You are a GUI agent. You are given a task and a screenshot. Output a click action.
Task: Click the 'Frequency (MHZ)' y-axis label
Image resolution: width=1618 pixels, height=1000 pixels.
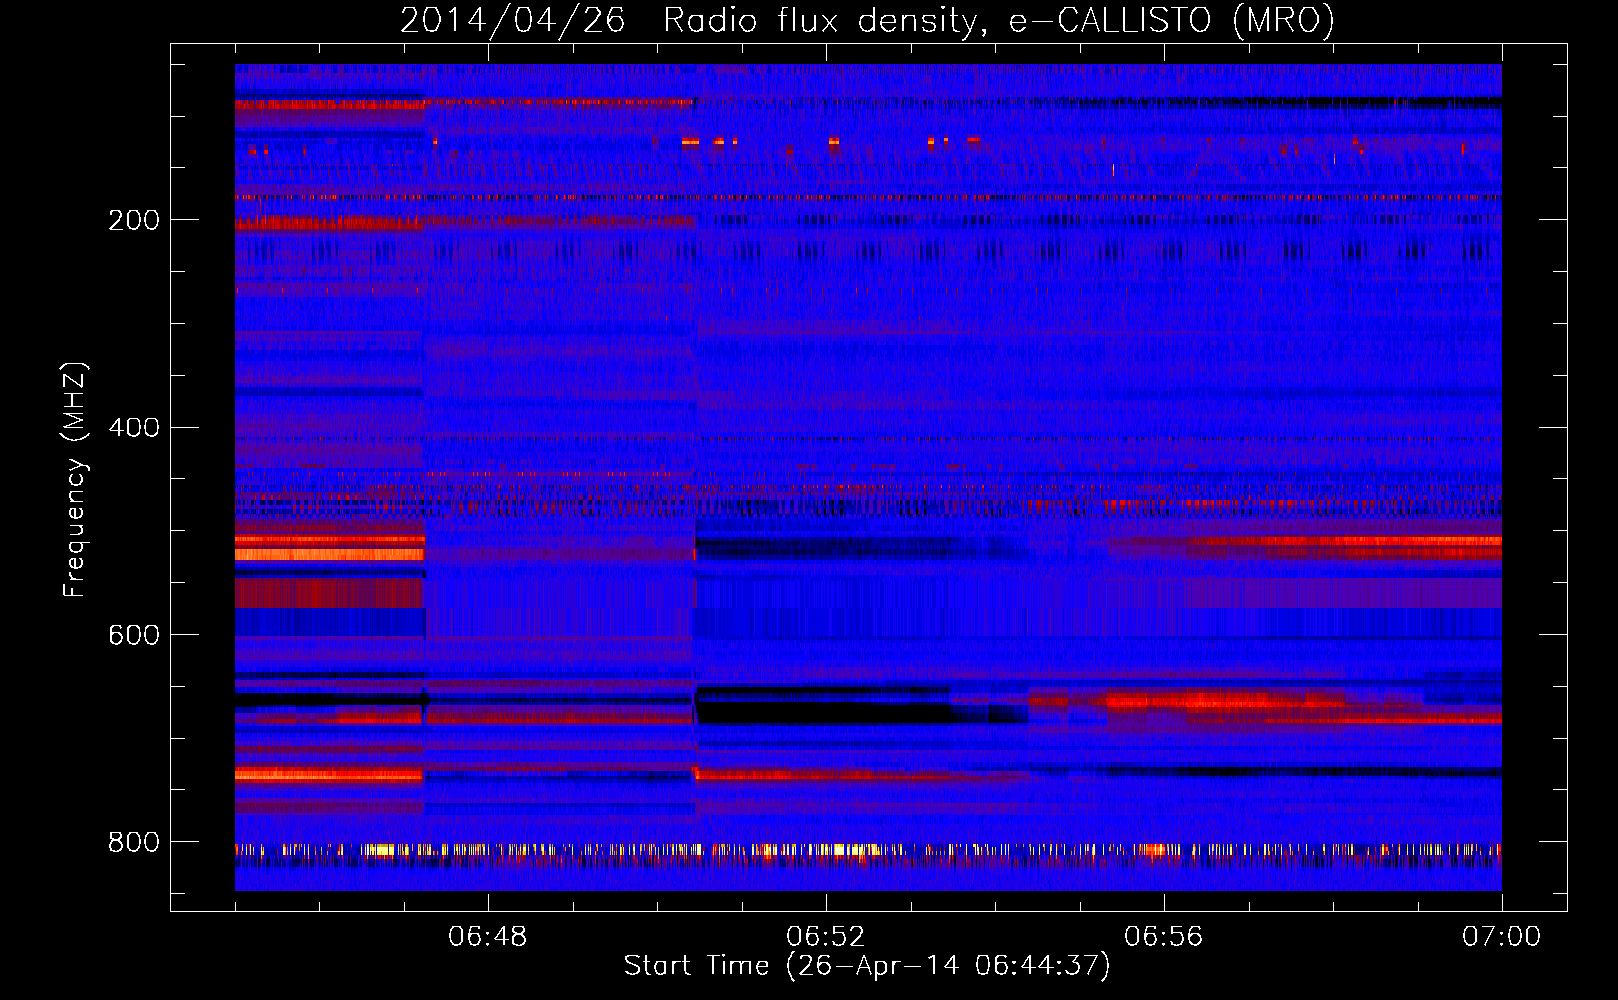75,479
